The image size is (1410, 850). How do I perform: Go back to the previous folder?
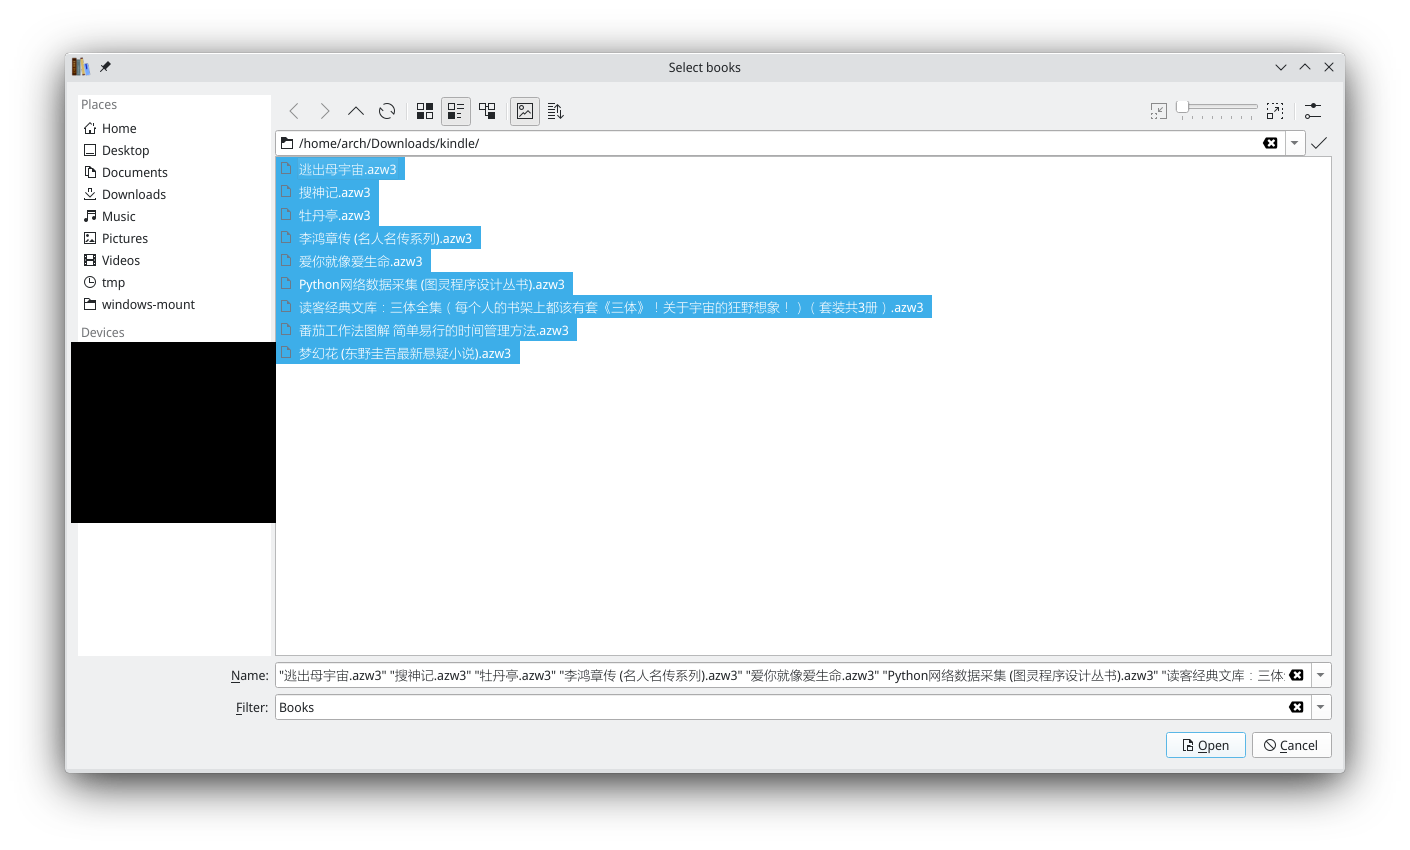(x=294, y=111)
